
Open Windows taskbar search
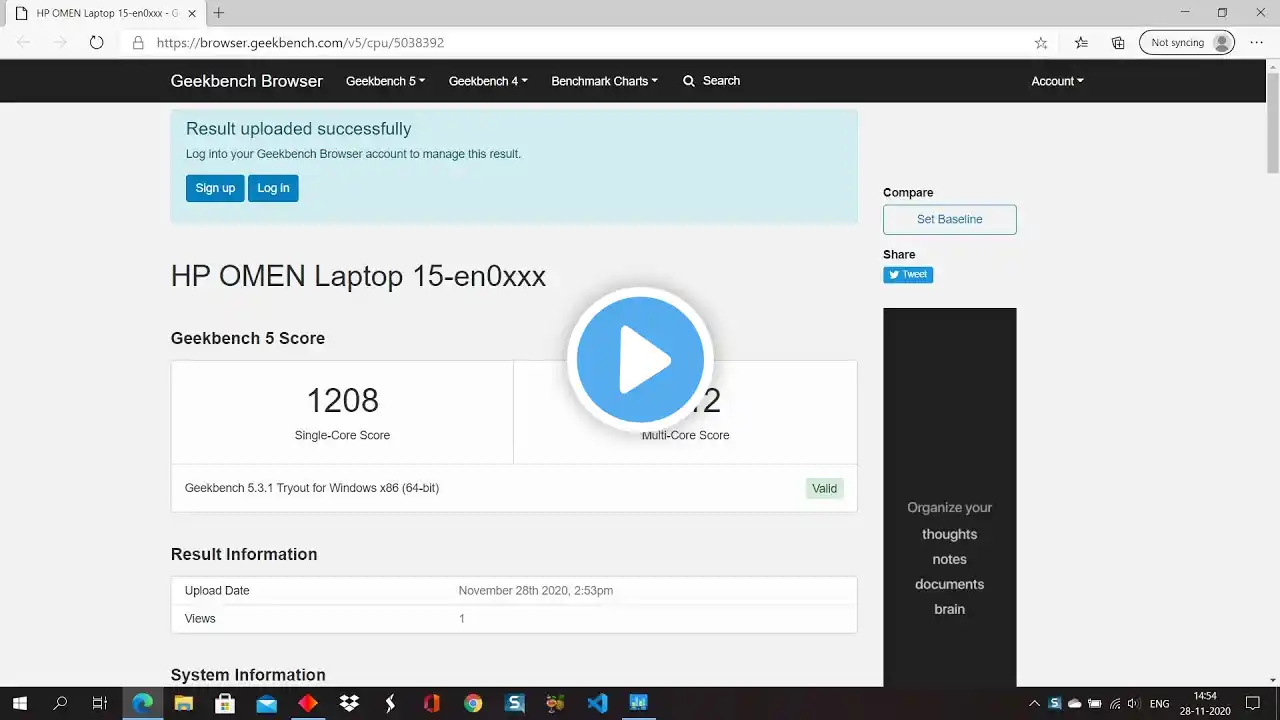point(60,703)
